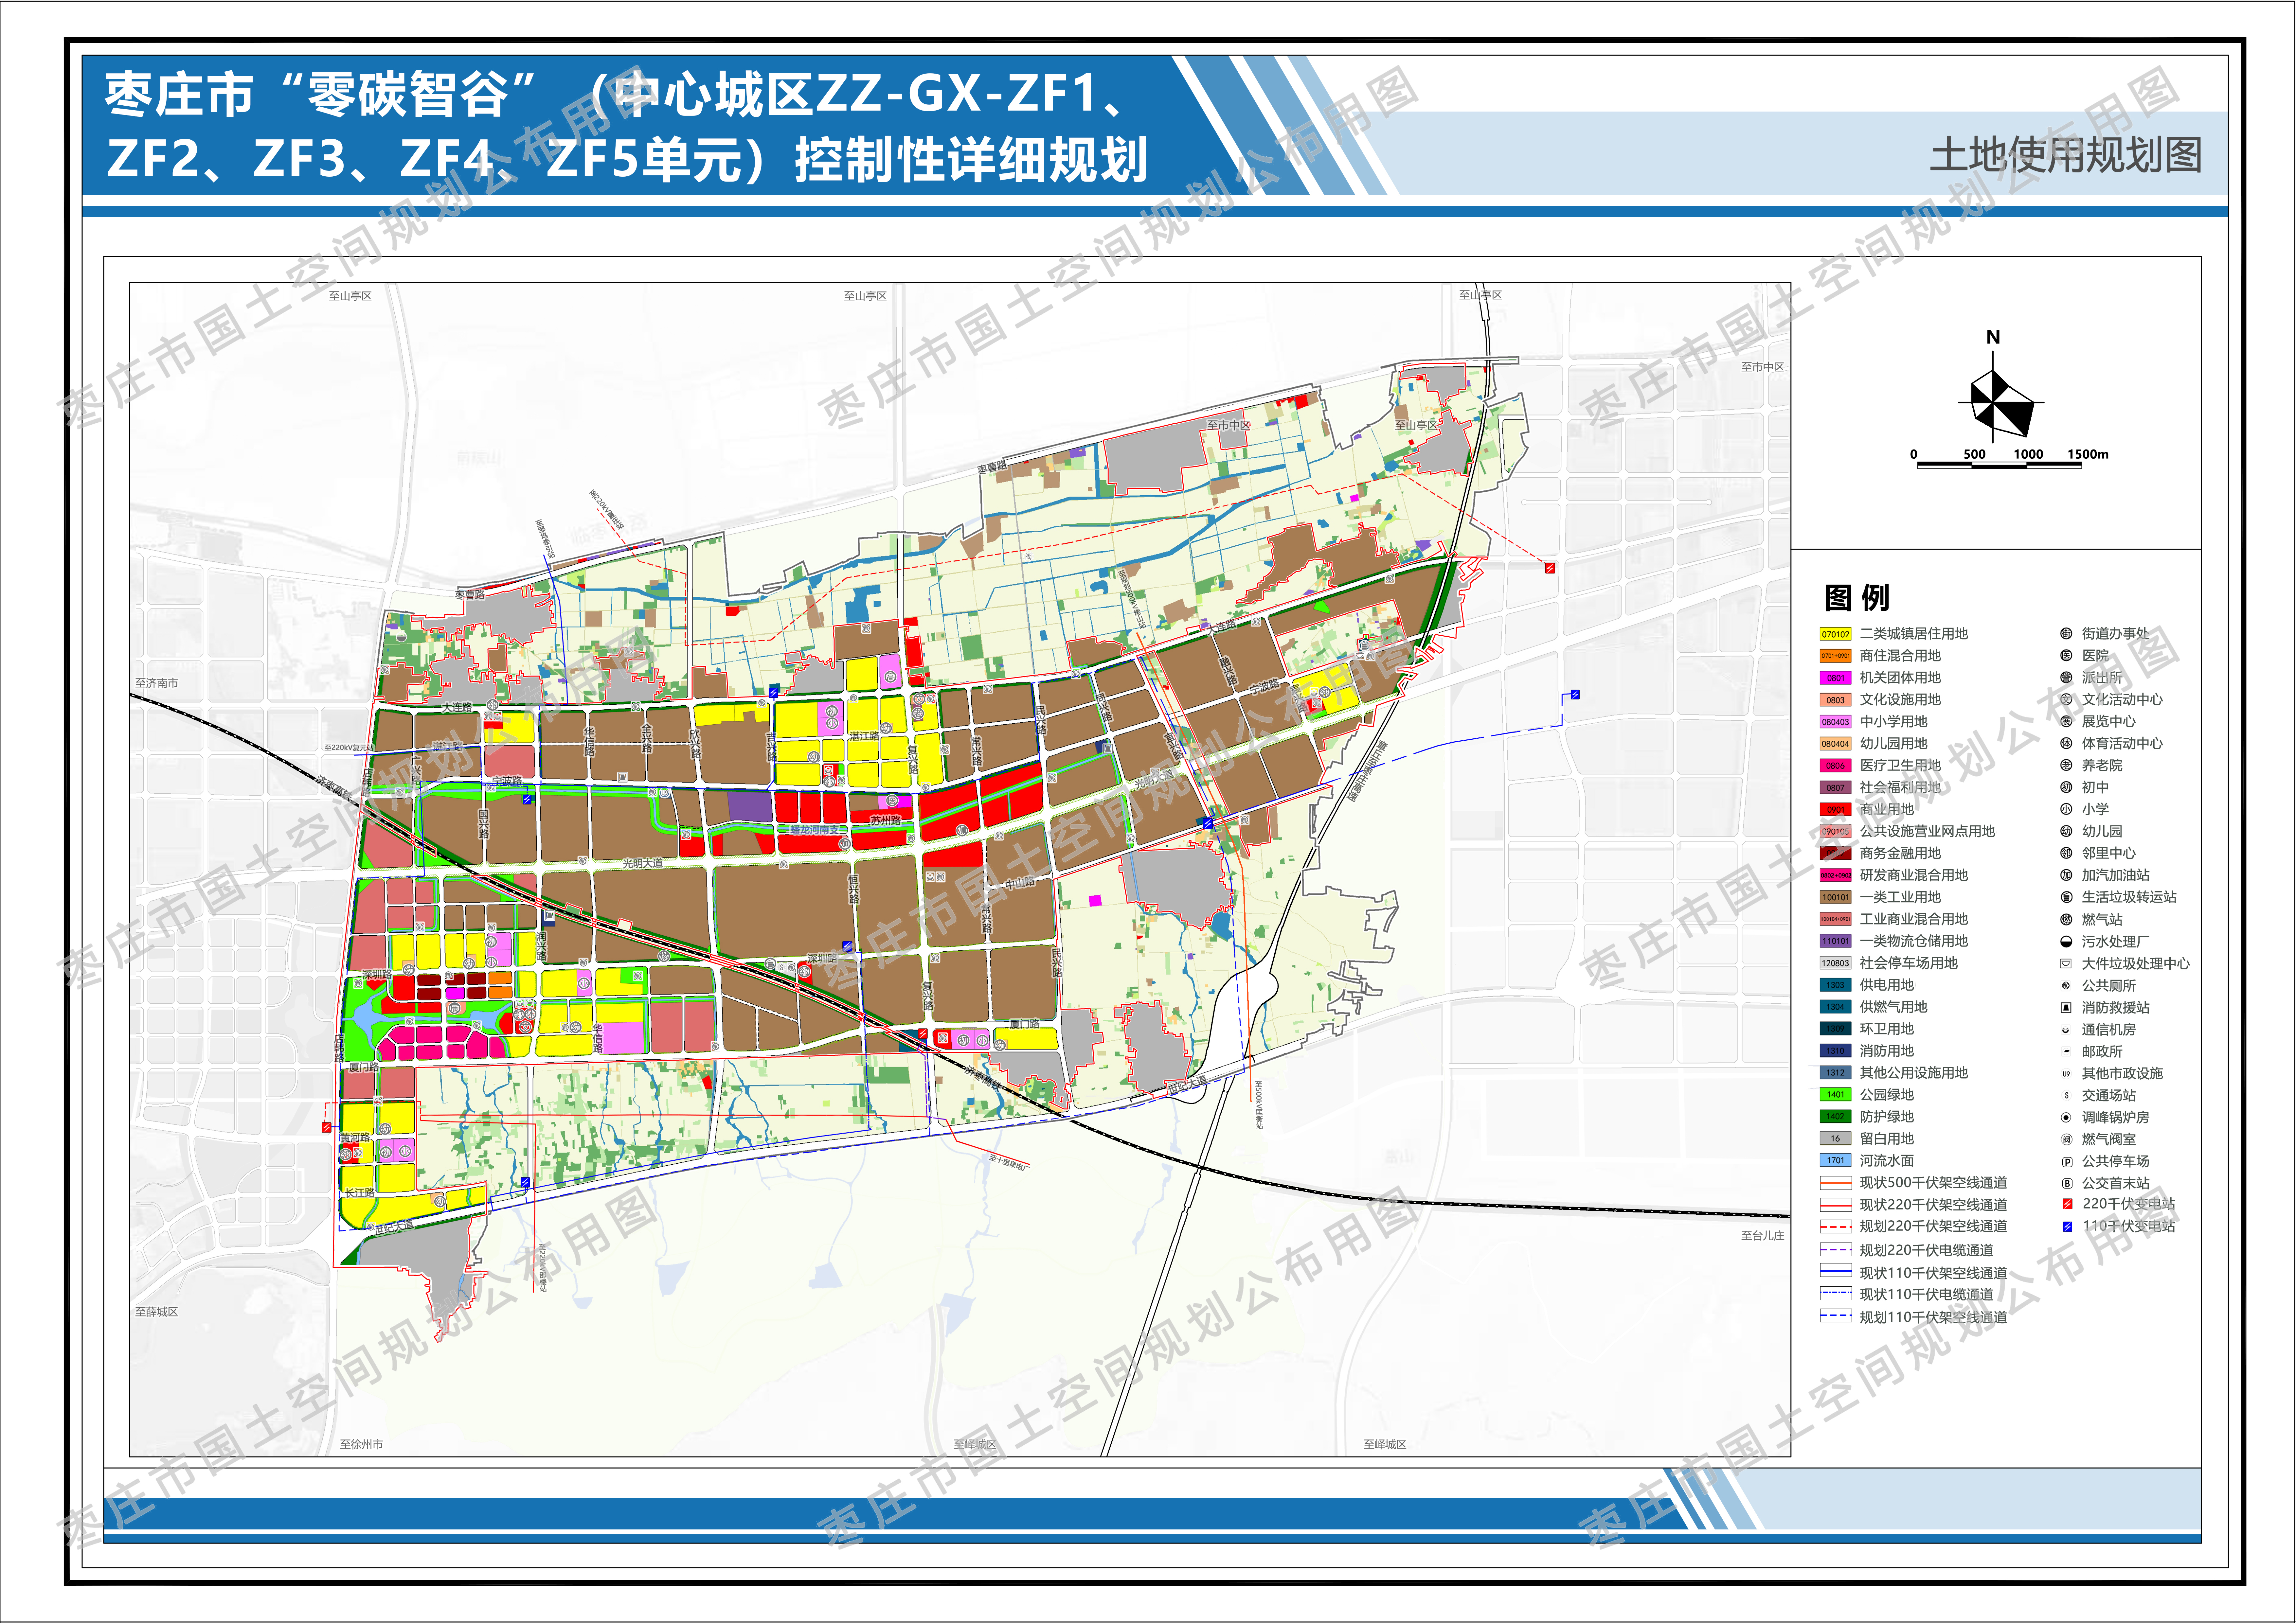Click the gas station (加汽加油站) legend symbol
This screenshot has width=2296, height=1623.
(x=2066, y=875)
